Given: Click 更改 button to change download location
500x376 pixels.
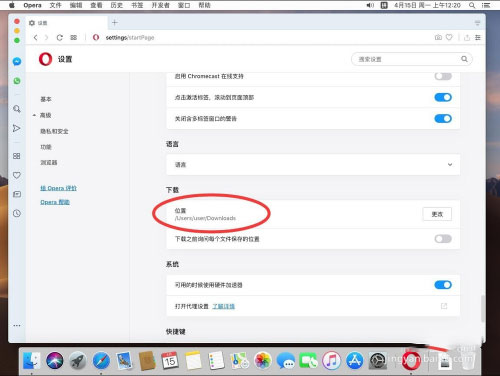Looking at the screenshot, I should pyautogui.click(x=437, y=214).
